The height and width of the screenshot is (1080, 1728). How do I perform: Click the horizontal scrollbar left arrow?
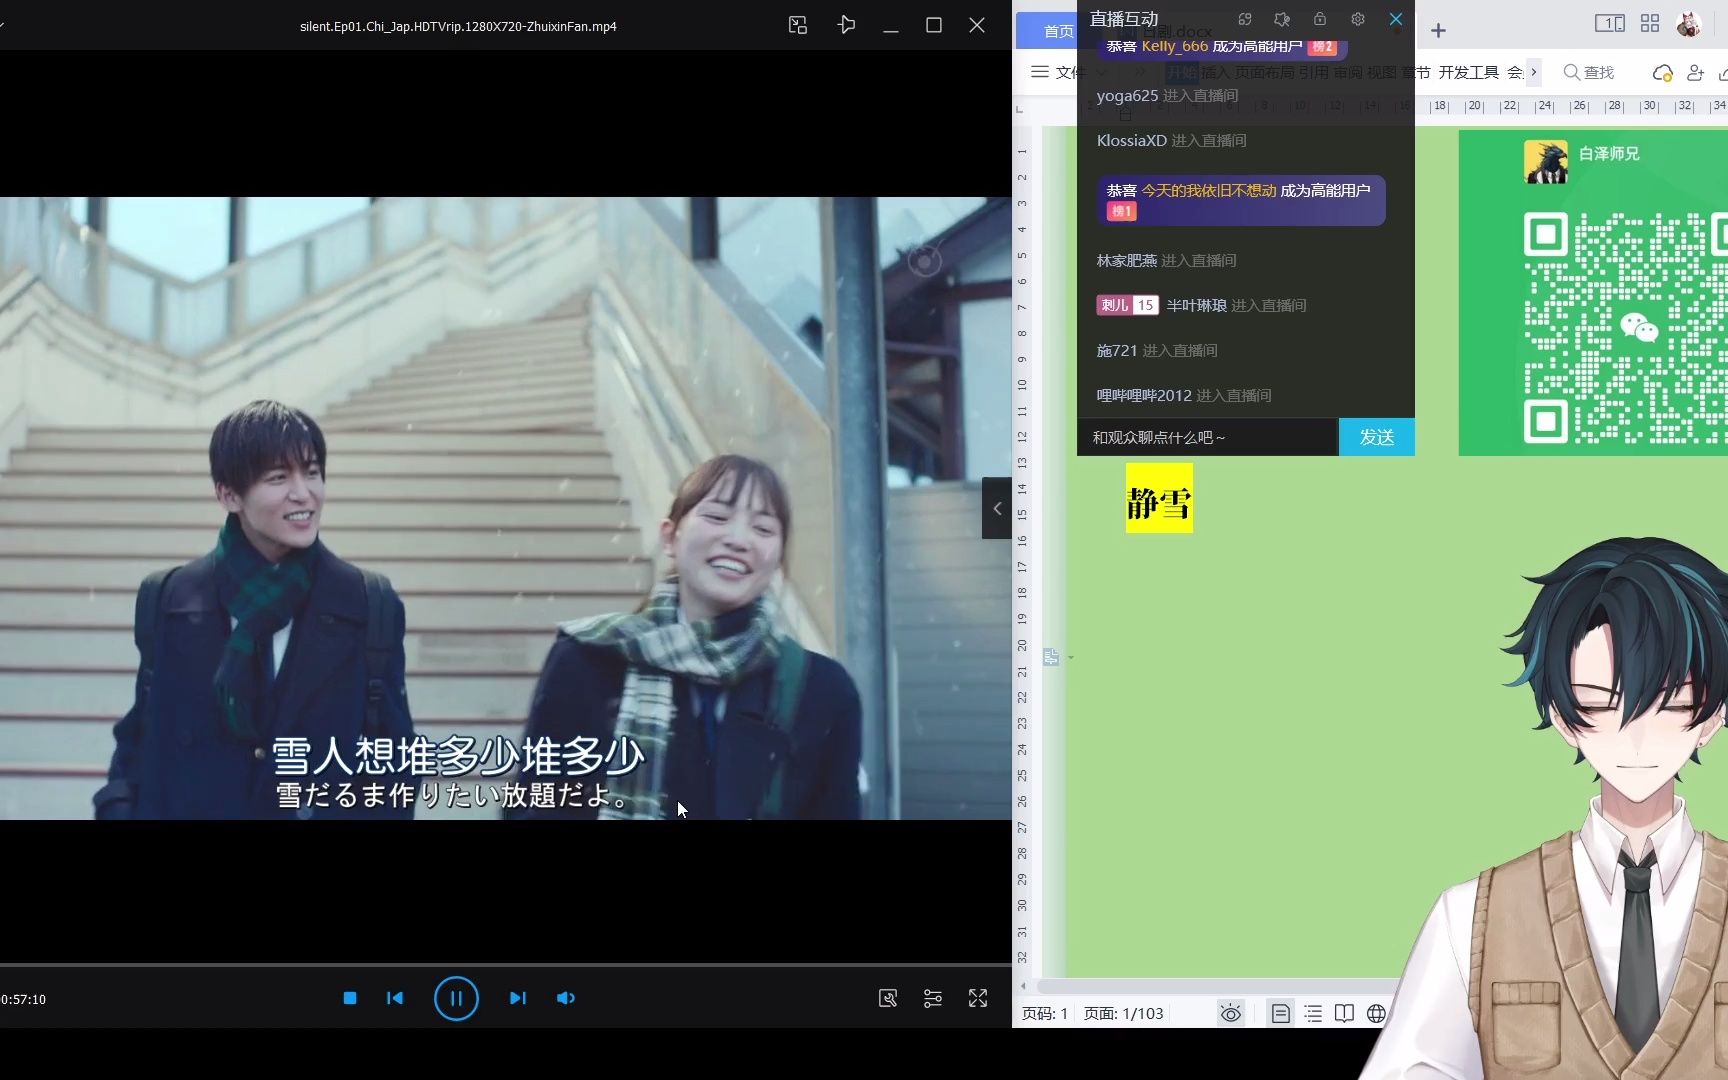pyautogui.click(x=1023, y=986)
